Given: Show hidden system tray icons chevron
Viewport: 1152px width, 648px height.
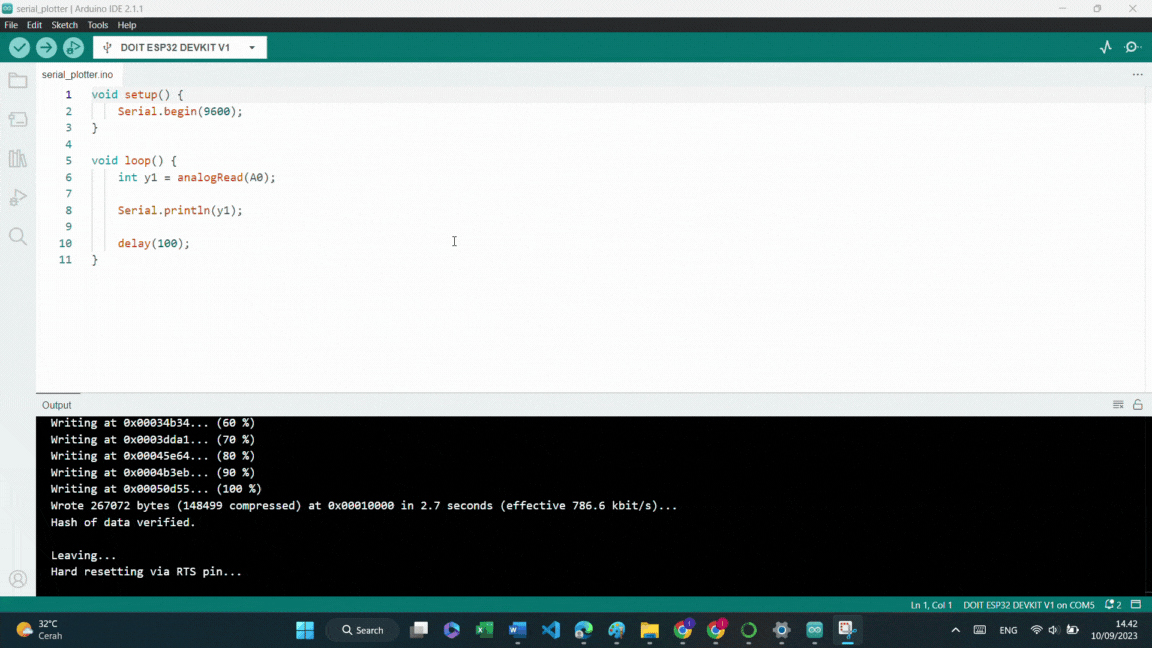Looking at the screenshot, I should [x=955, y=630].
